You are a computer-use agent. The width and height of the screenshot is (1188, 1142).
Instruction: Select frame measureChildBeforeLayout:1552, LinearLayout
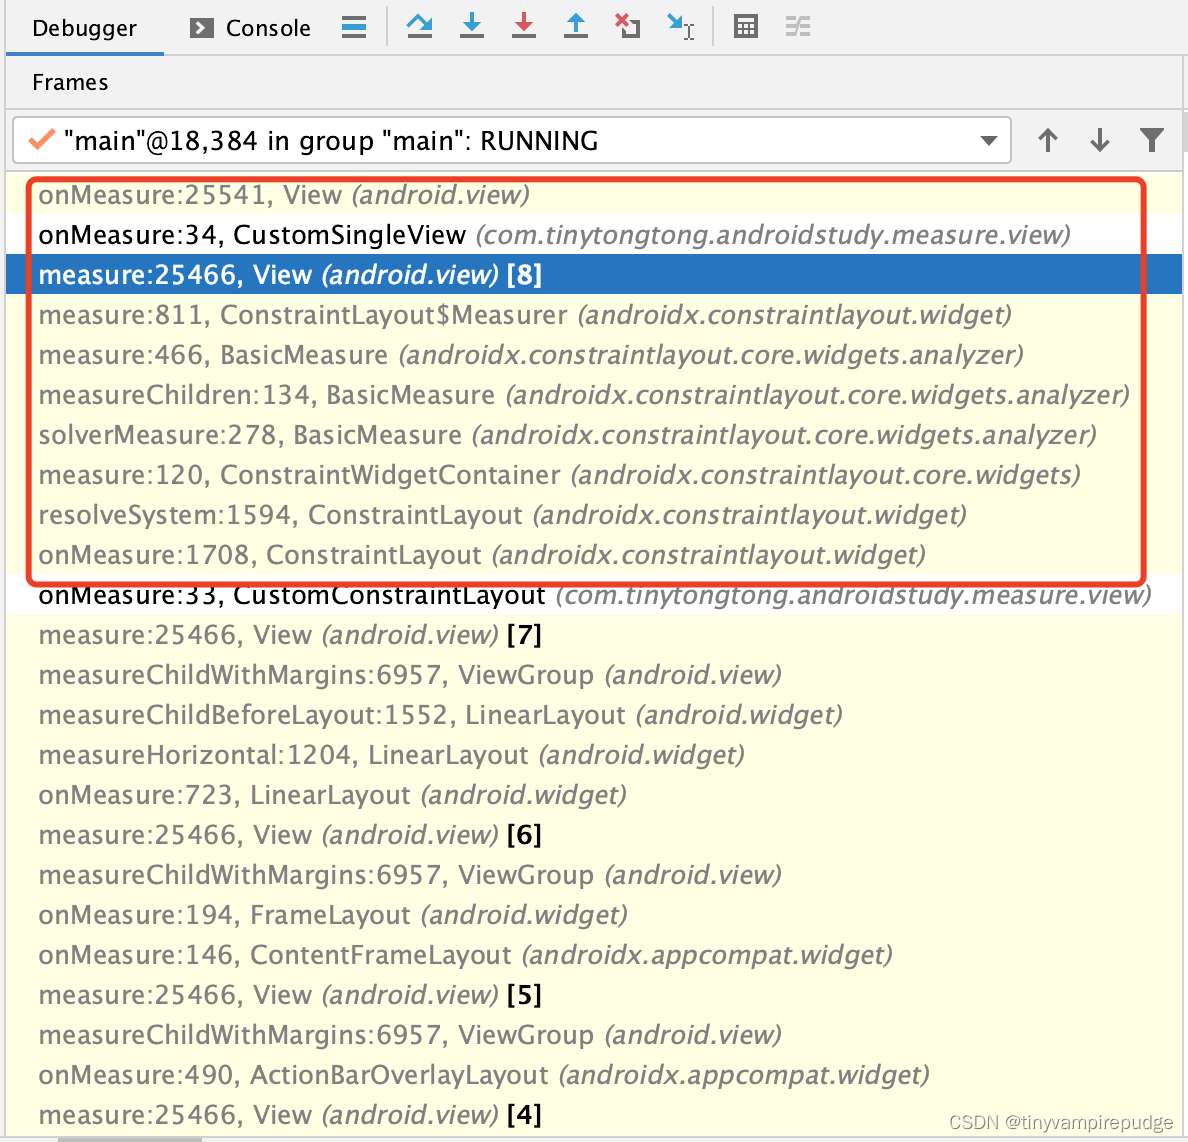coord(594,715)
